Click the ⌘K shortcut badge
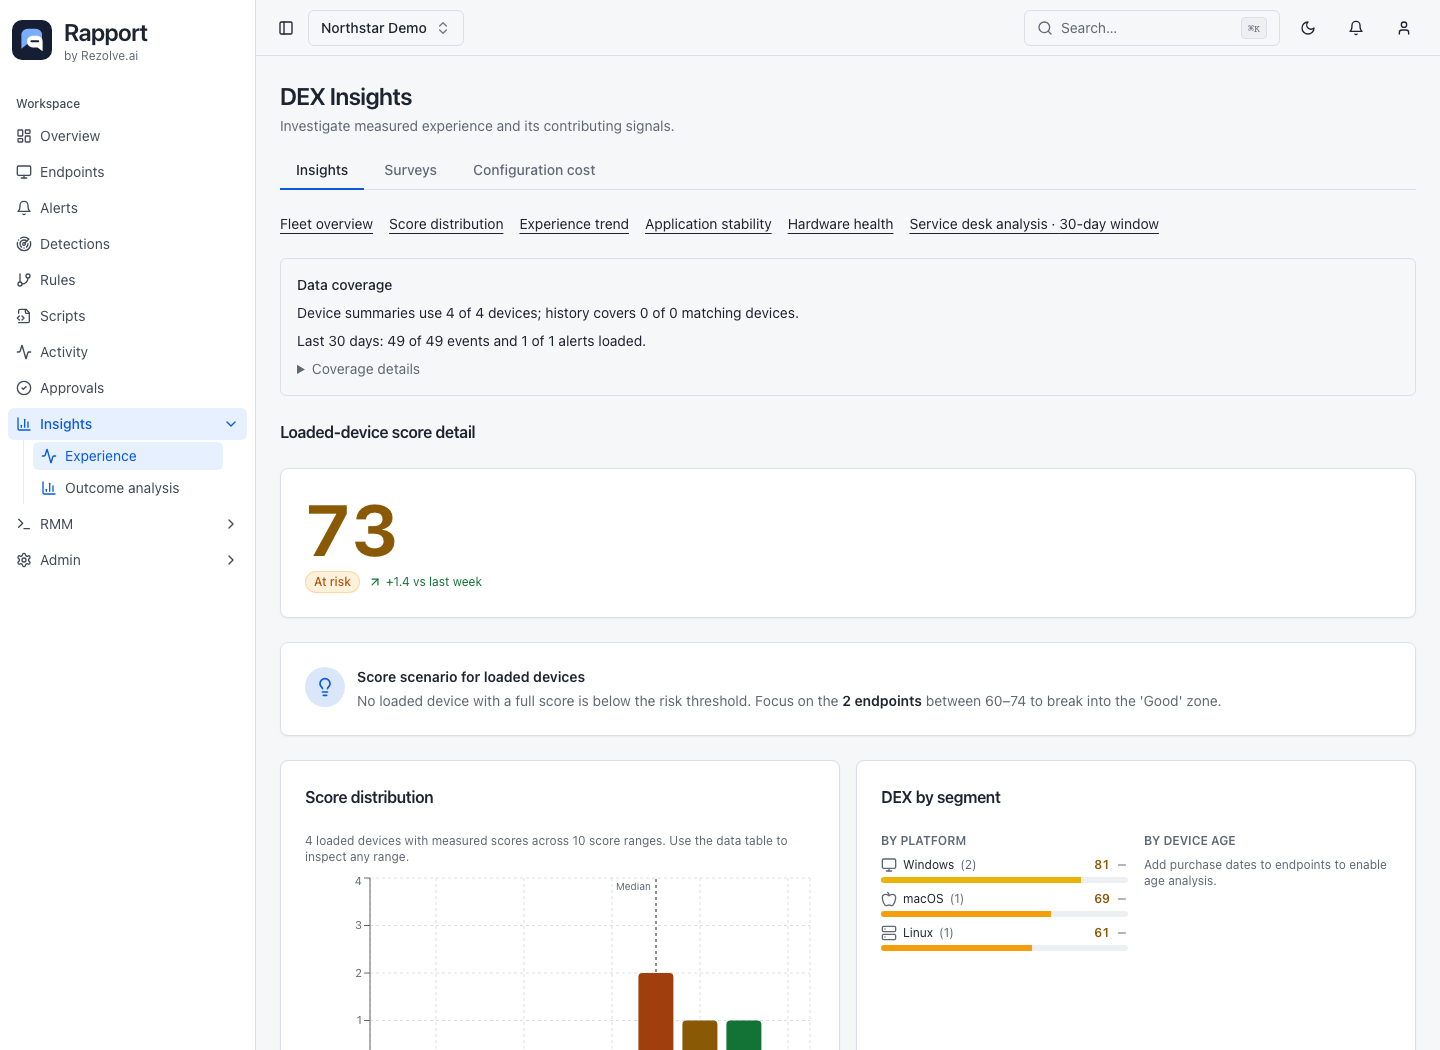The width and height of the screenshot is (1440, 1050). click(x=1254, y=28)
